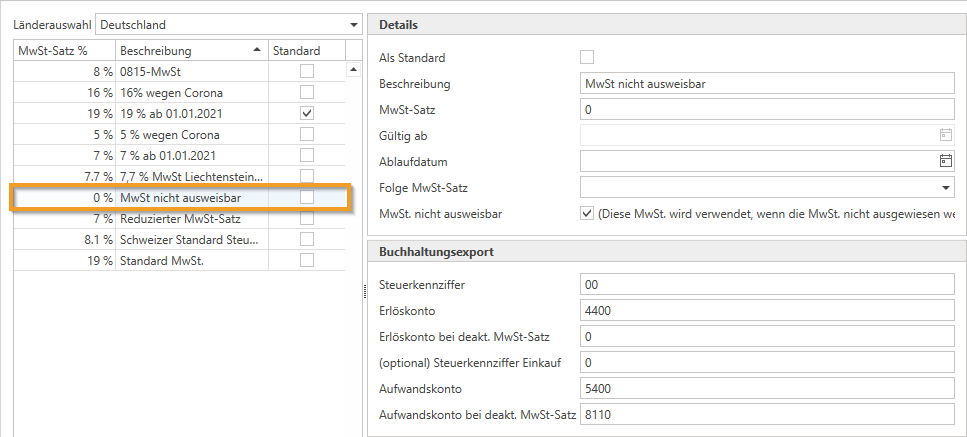Click the panel splitter handle
The height and width of the screenshot is (437, 967).
(363, 292)
